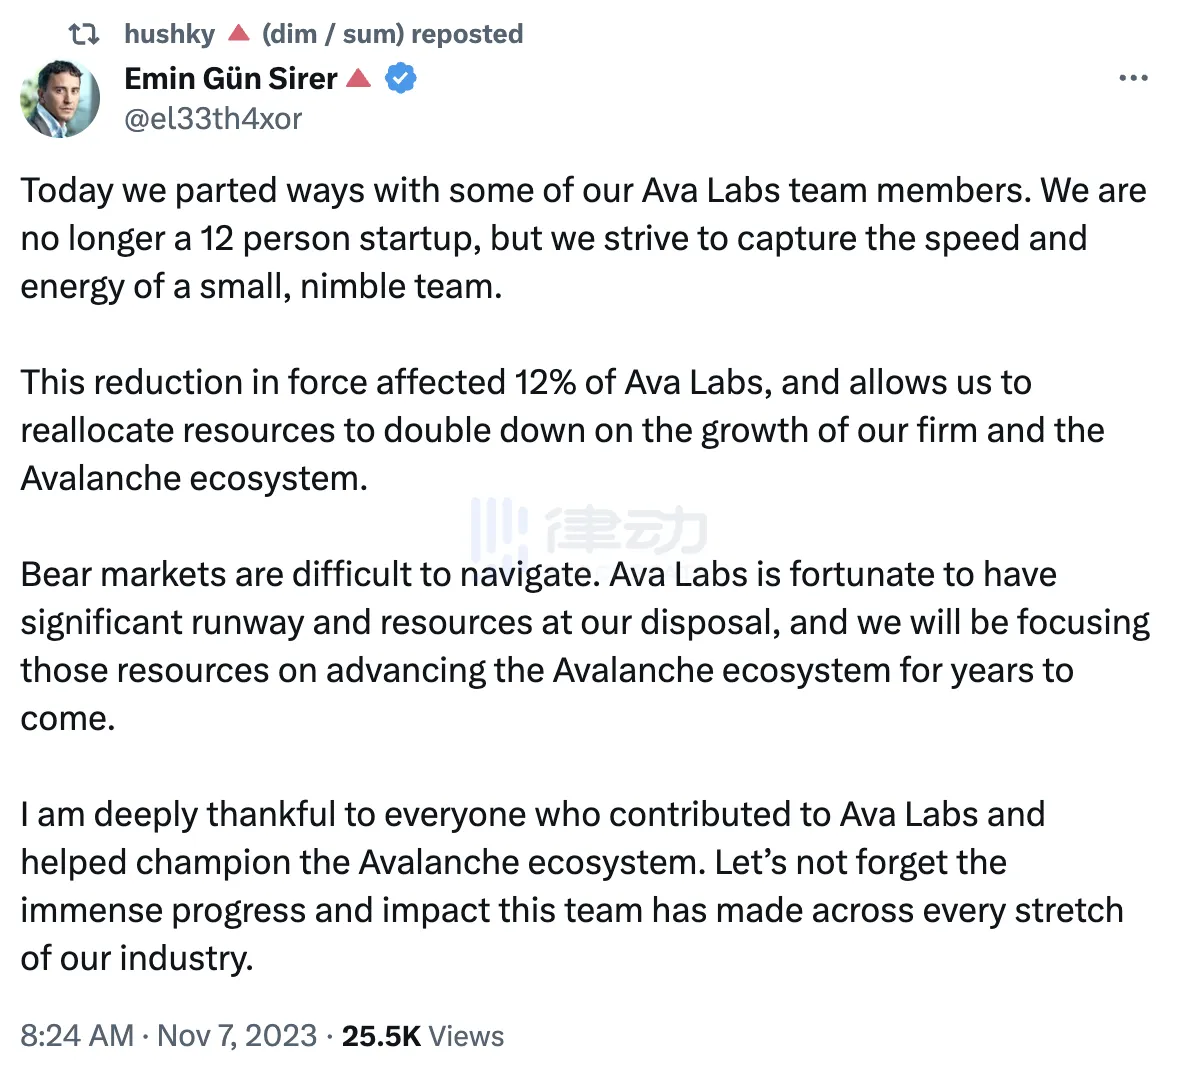Click the 25.5K view count number
Screen dimensions: 1178x1080
[381, 1036]
